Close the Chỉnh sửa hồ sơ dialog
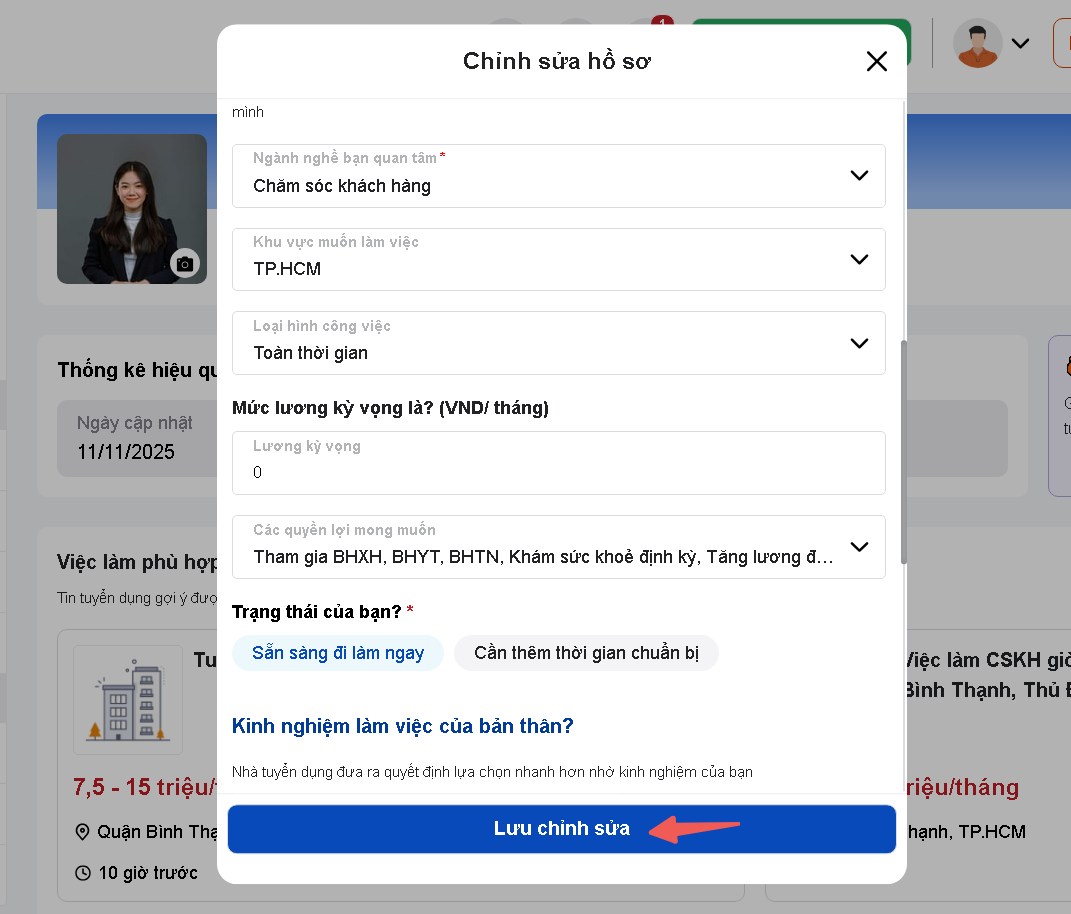The image size is (1071, 914). [876, 61]
